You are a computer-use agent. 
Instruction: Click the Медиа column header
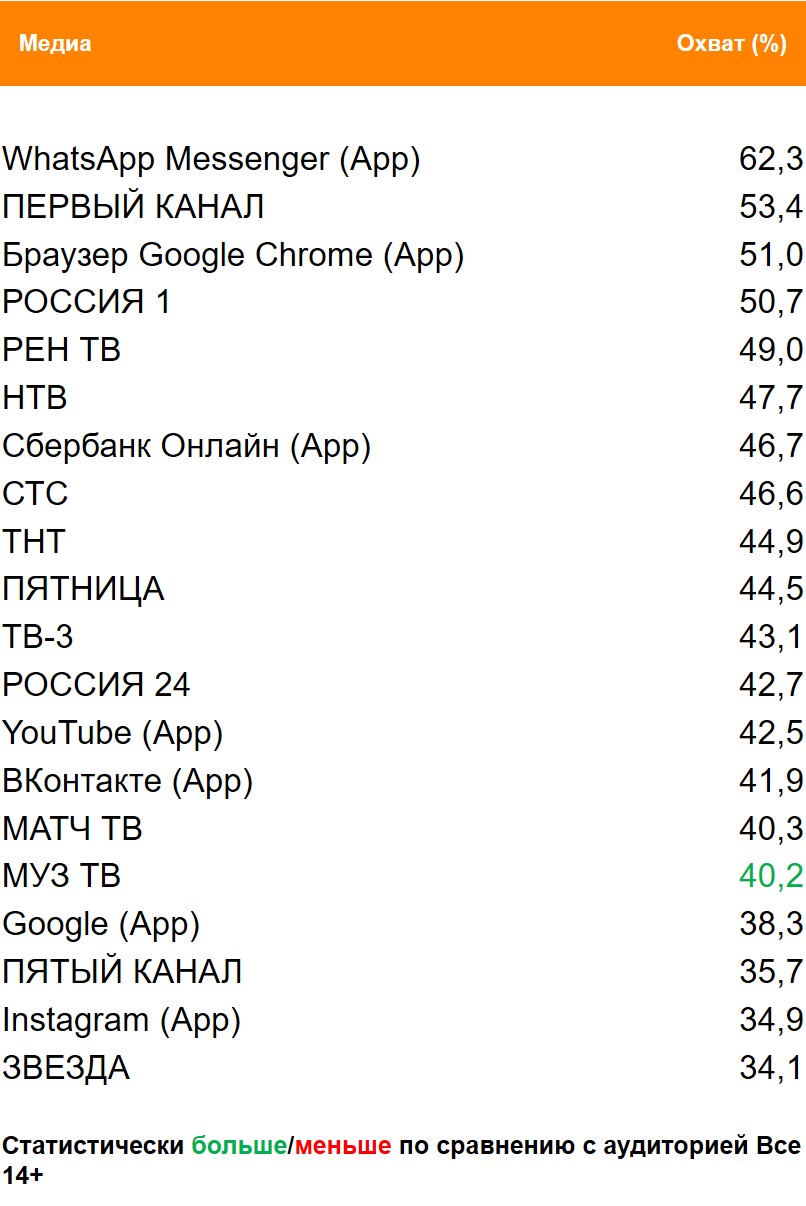click(x=55, y=44)
